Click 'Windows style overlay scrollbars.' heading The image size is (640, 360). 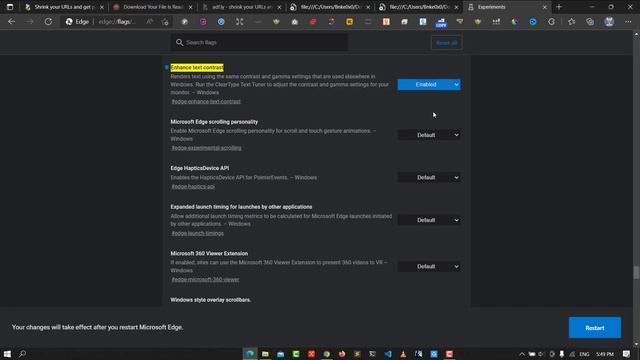(211, 300)
